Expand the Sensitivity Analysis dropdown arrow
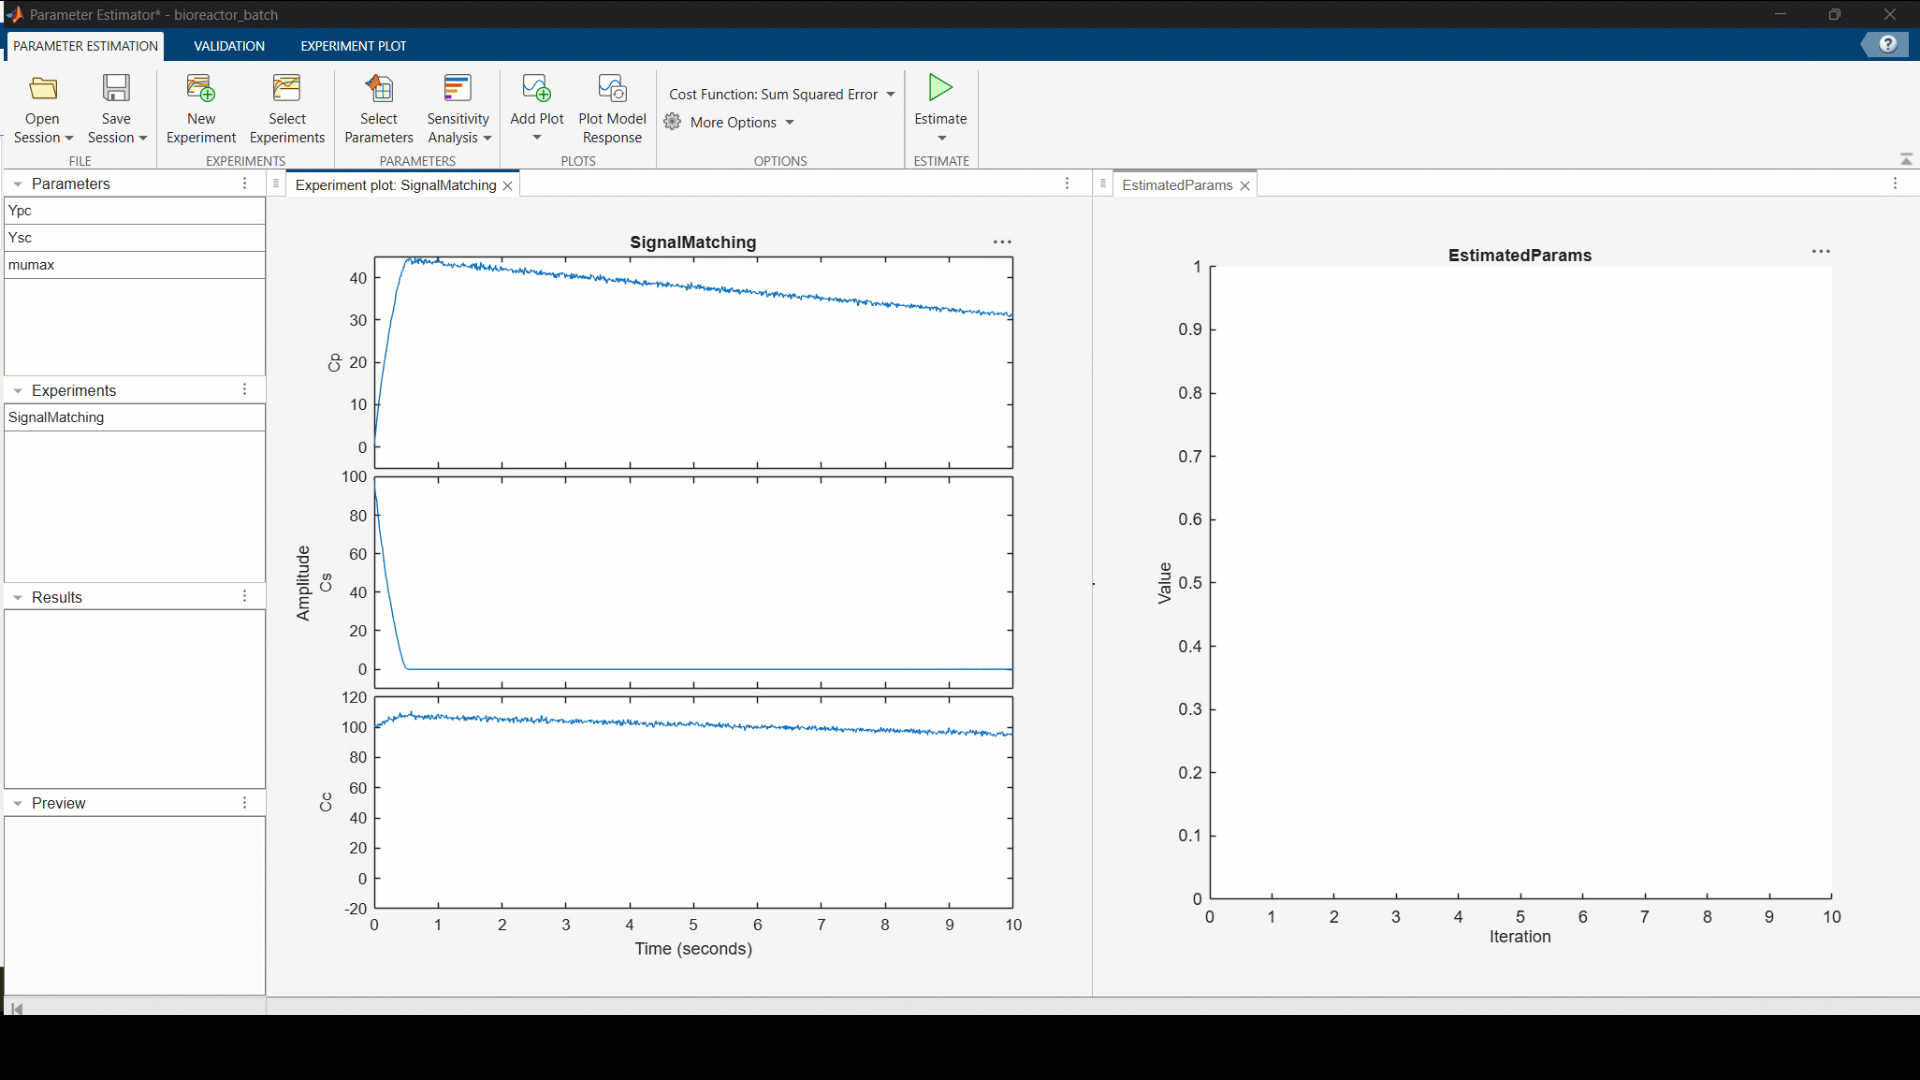Screen dimensions: 1920x1080 [x=487, y=138]
